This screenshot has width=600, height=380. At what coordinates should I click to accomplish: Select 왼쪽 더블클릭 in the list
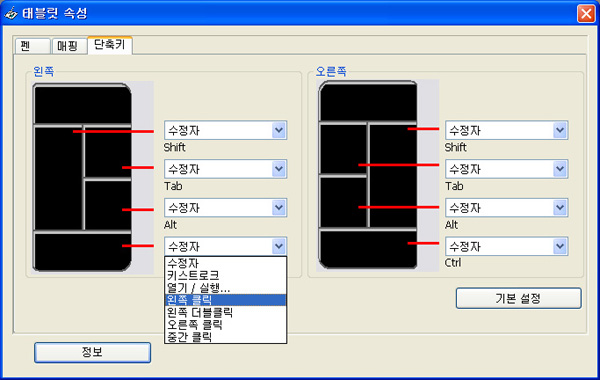(x=225, y=312)
